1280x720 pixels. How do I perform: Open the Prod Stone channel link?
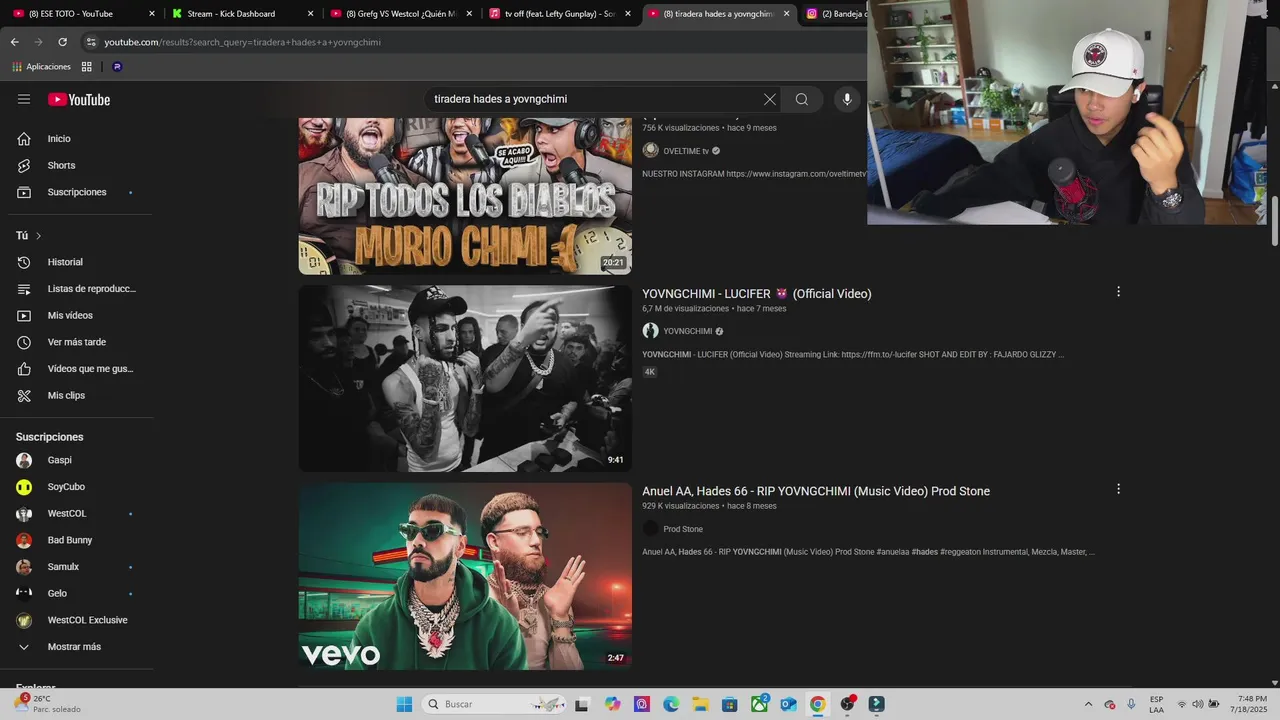(x=683, y=529)
